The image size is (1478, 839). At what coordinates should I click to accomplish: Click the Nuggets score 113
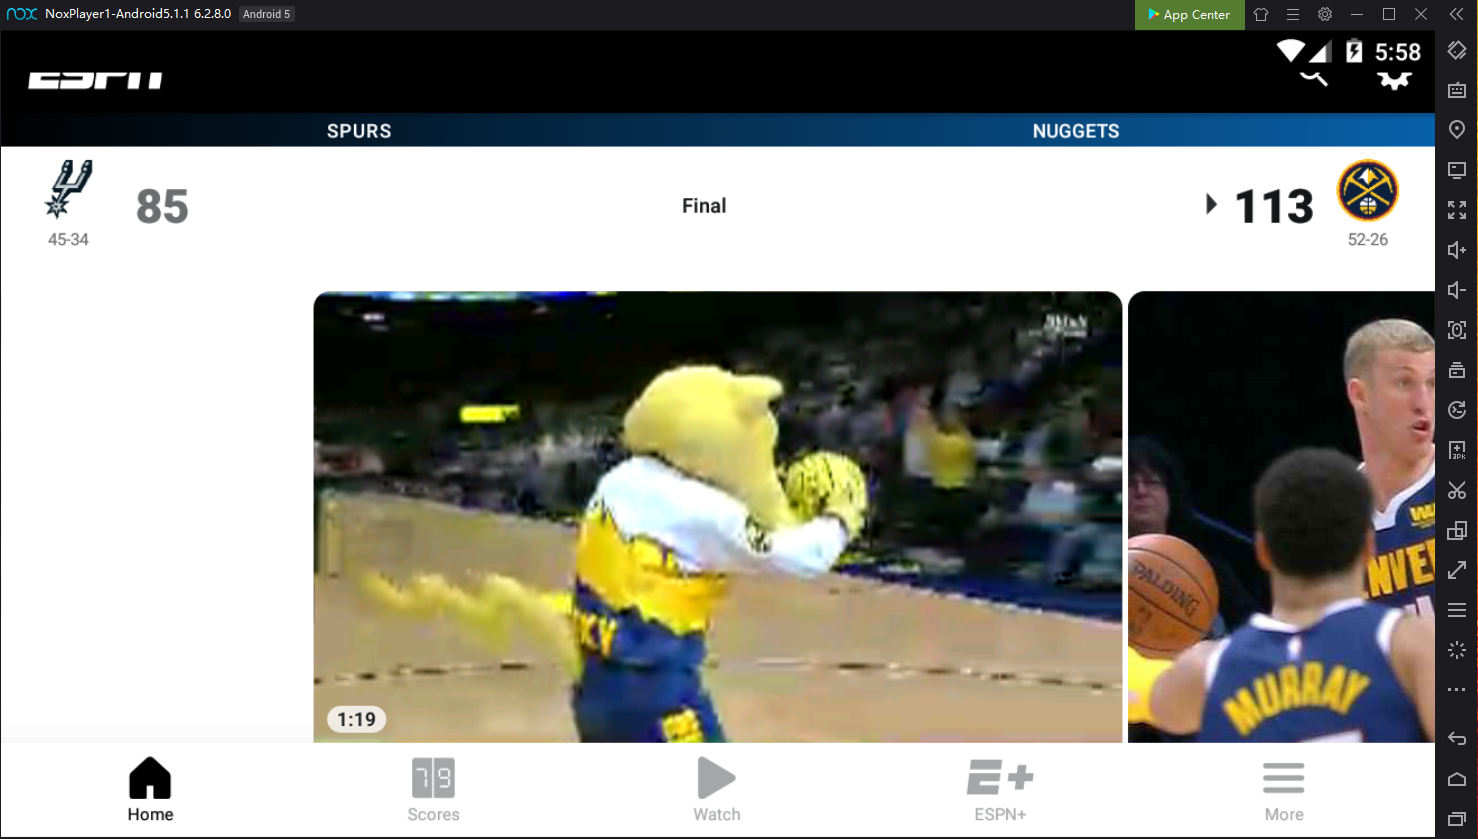tap(1274, 207)
